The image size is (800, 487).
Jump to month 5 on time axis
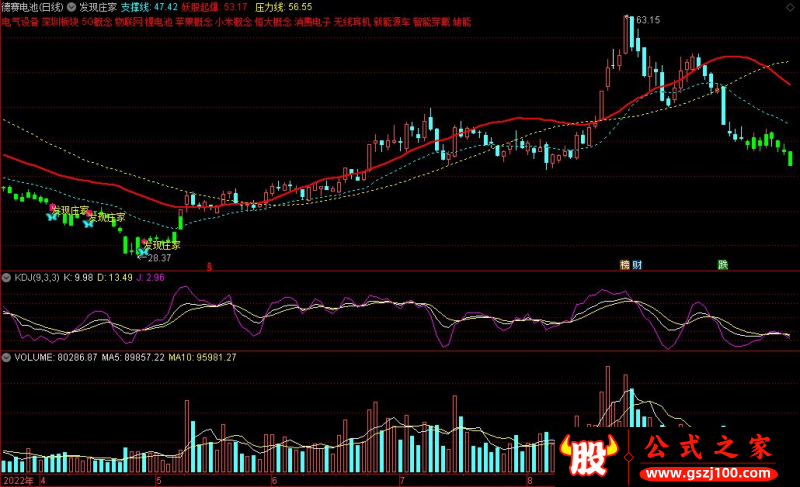pyautogui.click(x=159, y=481)
